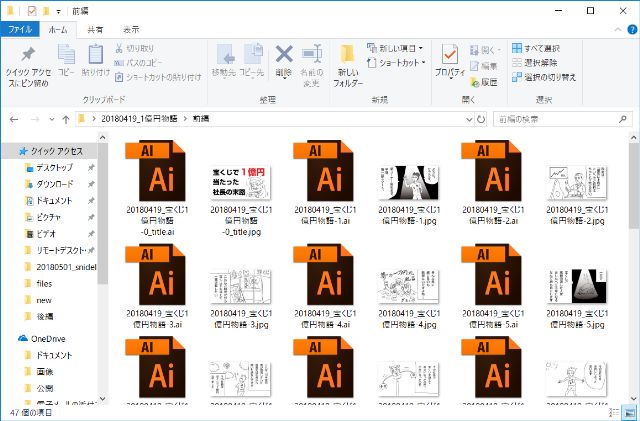Click the Back navigation arrow

click(14, 119)
